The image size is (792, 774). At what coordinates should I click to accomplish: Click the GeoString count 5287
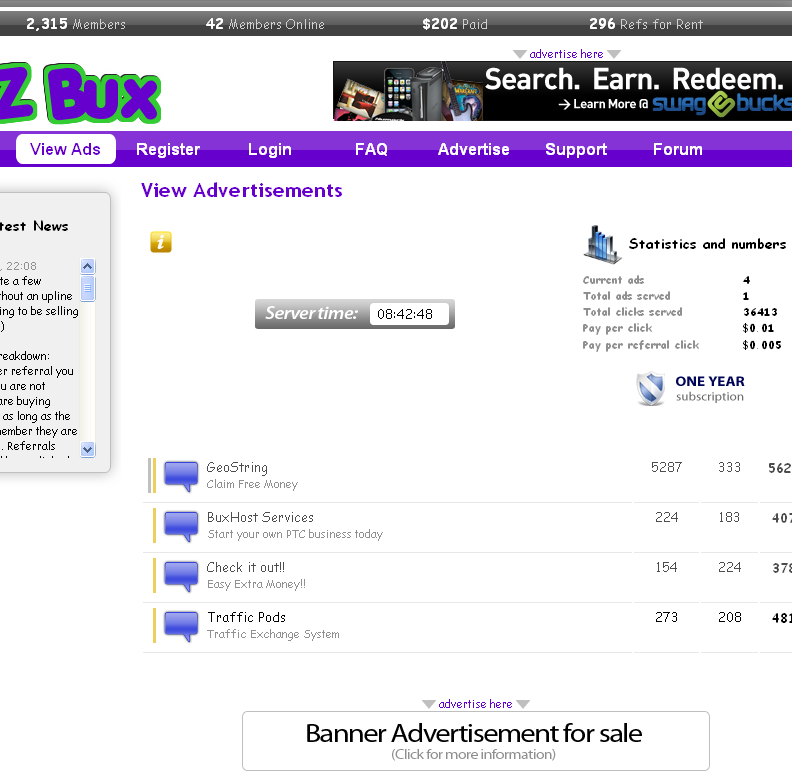(x=666, y=467)
